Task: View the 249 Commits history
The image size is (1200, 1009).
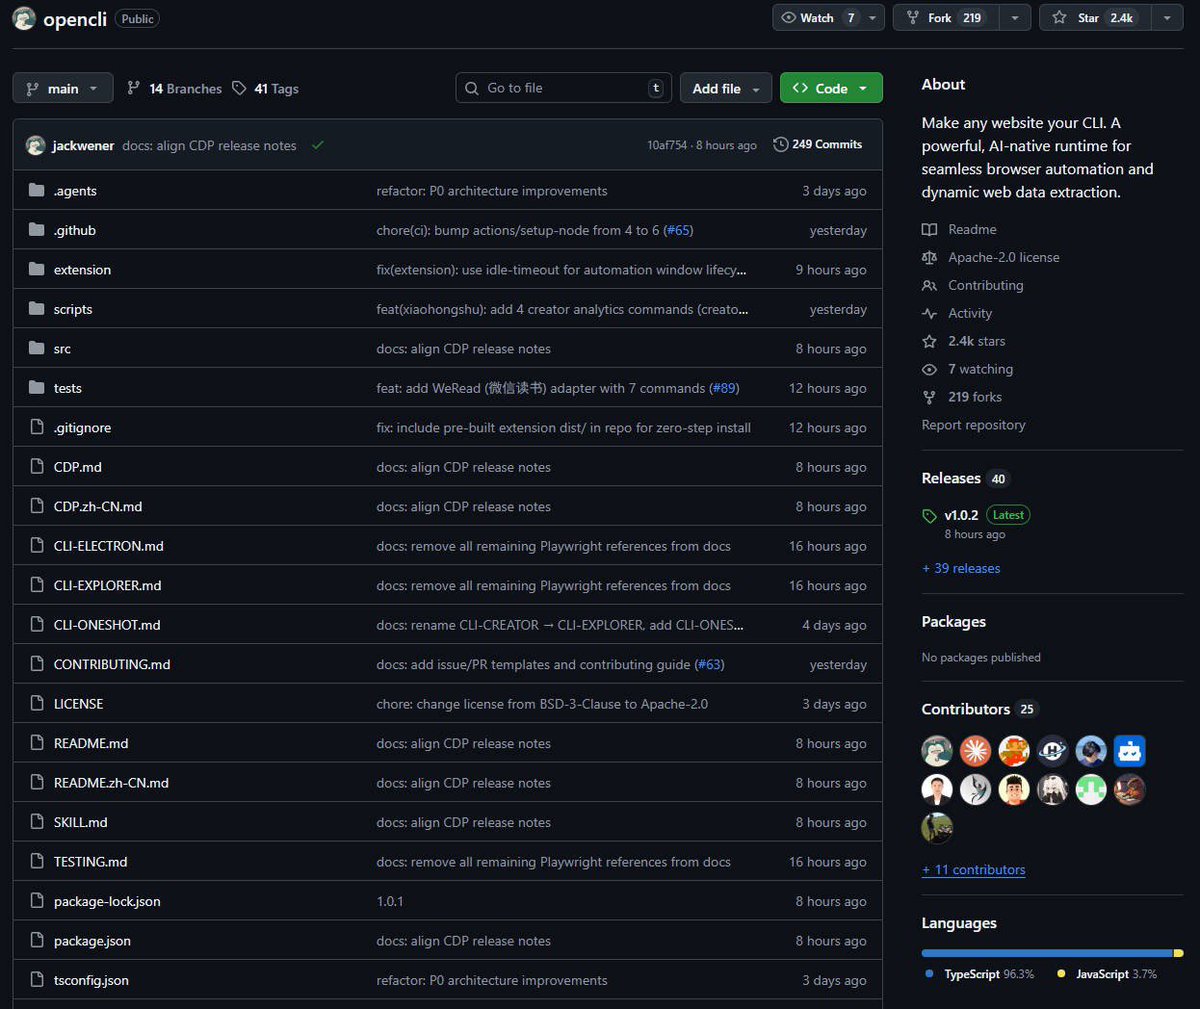Action: click(817, 144)
